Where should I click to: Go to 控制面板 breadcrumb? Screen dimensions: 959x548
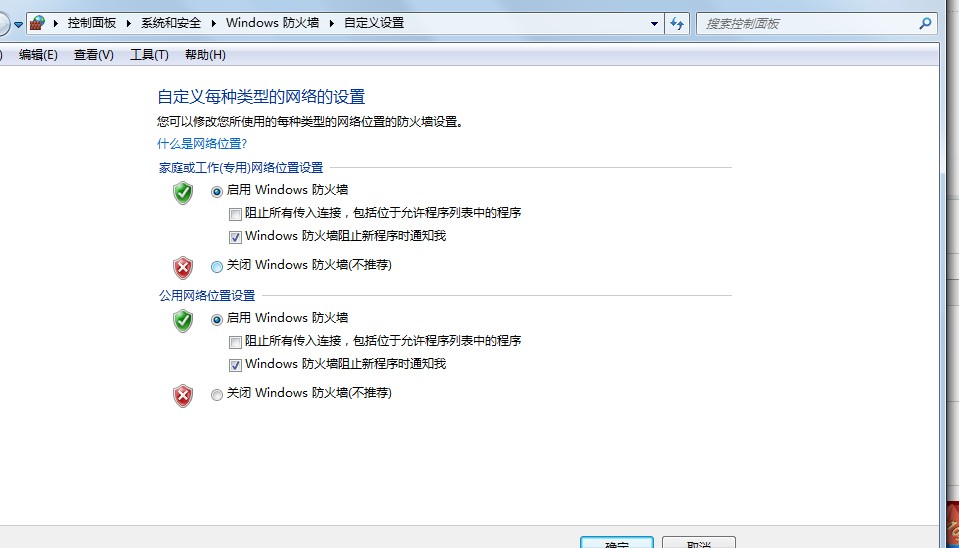click(x=92, y=23)
